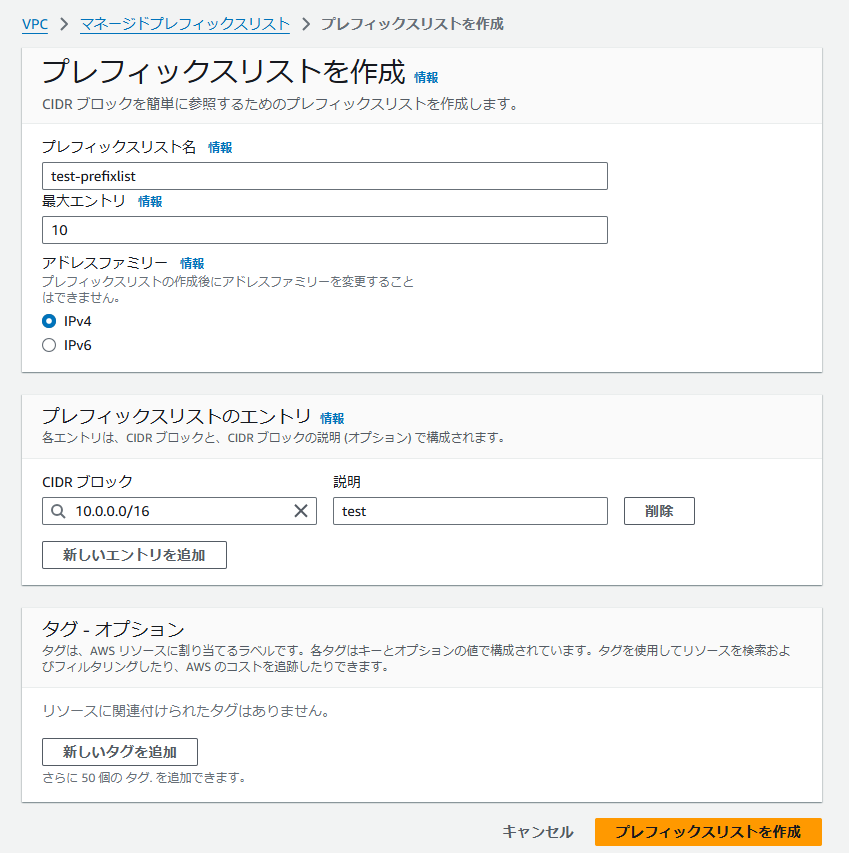Open 情報 link beside プレフィックスリスト名
Screen dimensions: 849x853
220,147
